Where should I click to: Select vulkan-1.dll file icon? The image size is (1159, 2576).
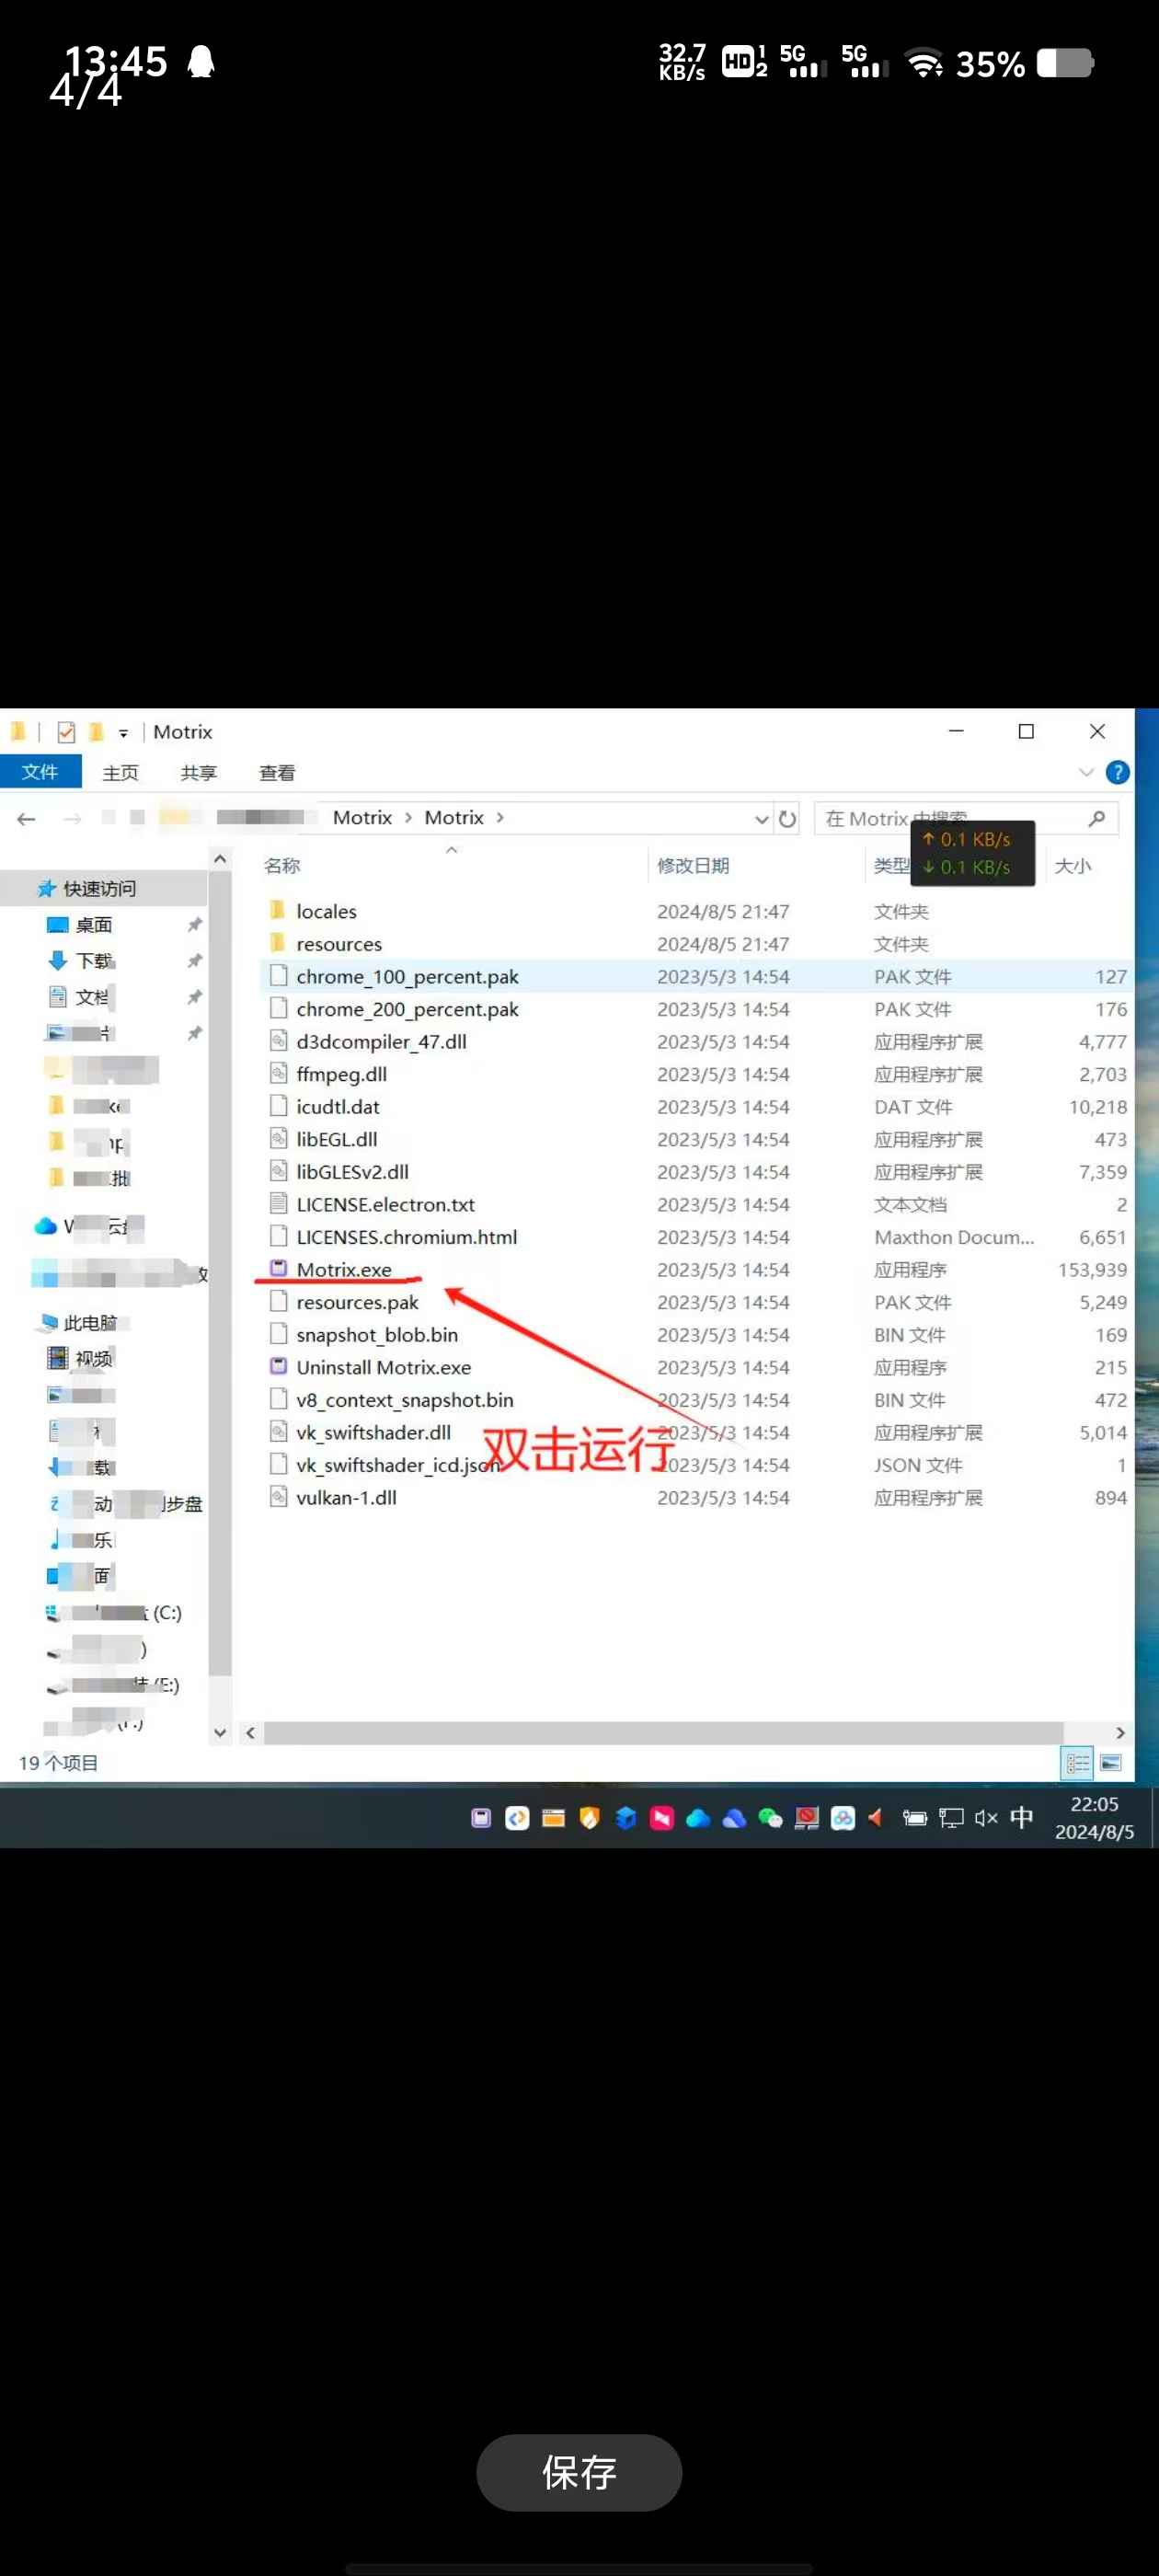[279, 1497]
